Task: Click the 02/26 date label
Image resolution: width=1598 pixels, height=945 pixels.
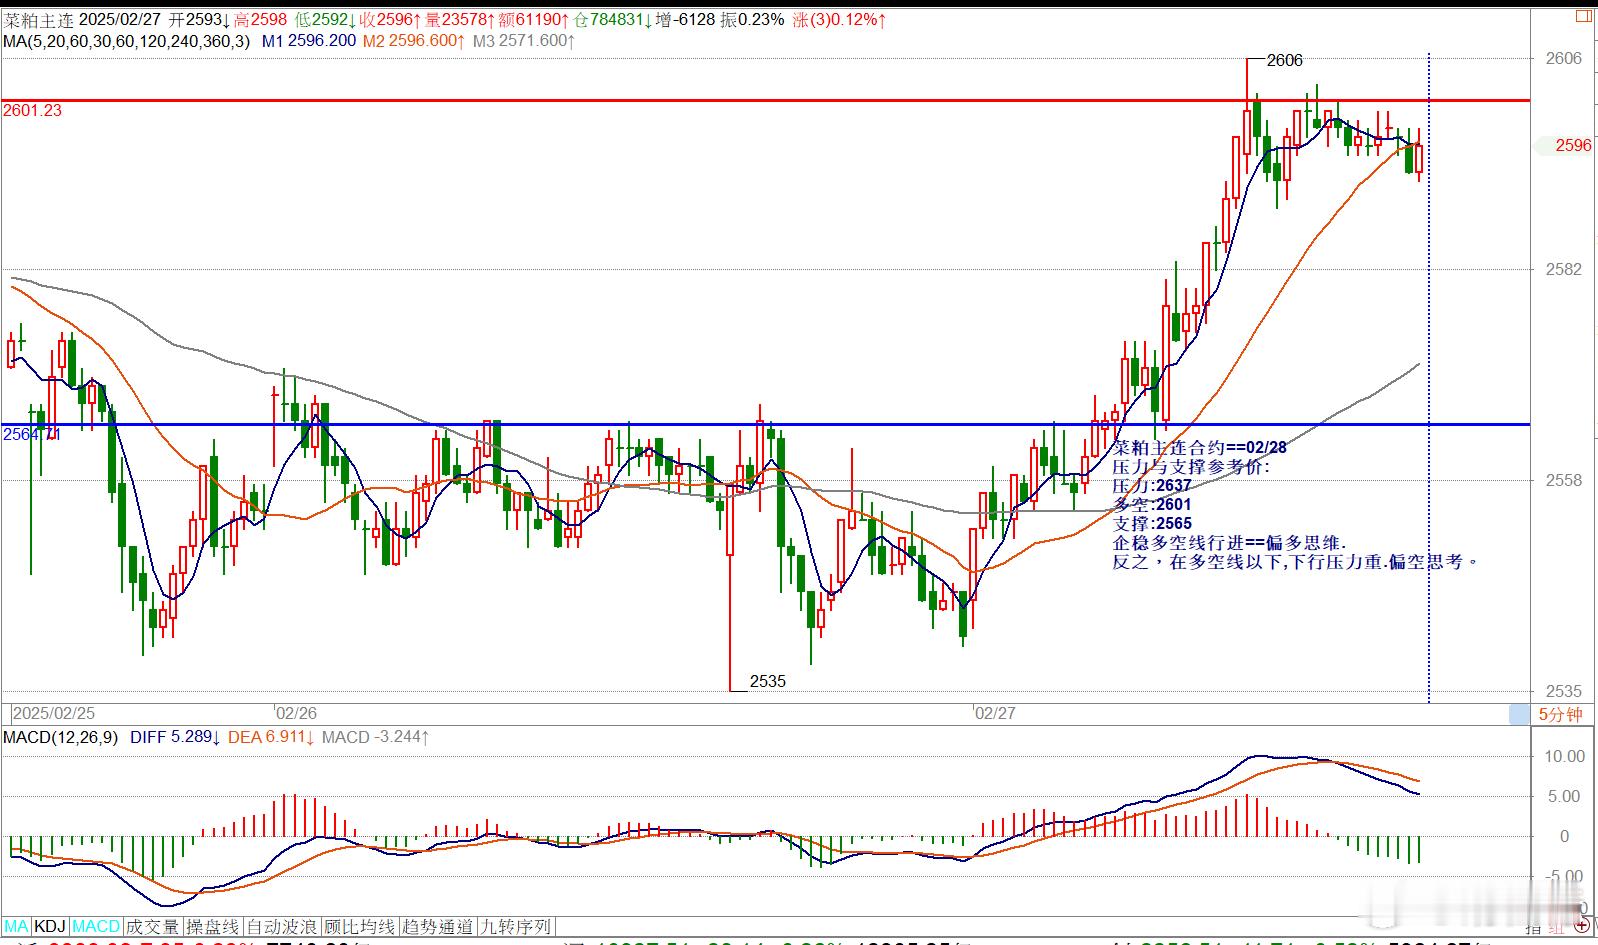Action: pos(296,713)
